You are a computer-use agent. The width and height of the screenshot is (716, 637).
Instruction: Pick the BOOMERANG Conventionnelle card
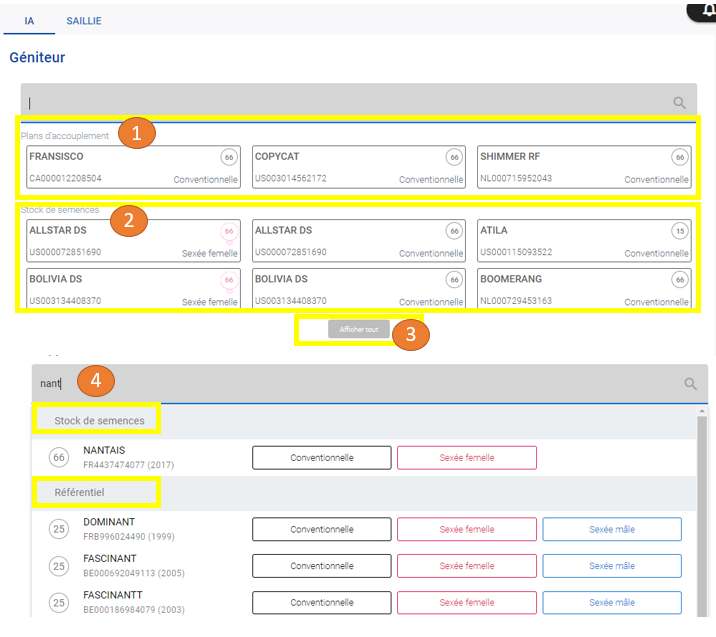[x=584, y=289]
